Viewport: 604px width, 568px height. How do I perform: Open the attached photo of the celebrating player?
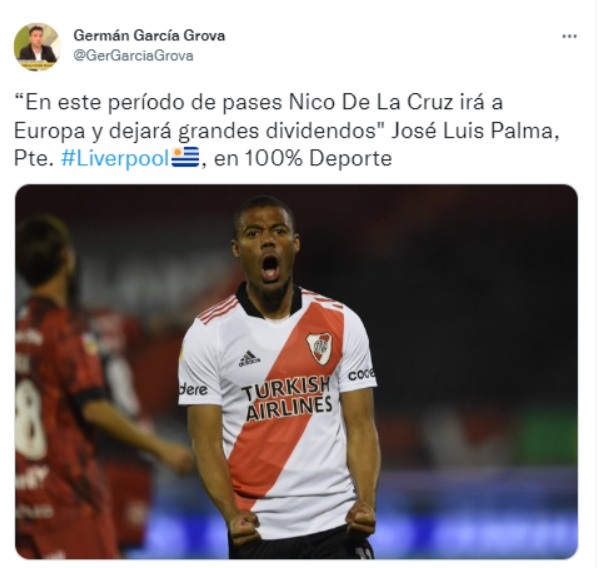(296, 372)
